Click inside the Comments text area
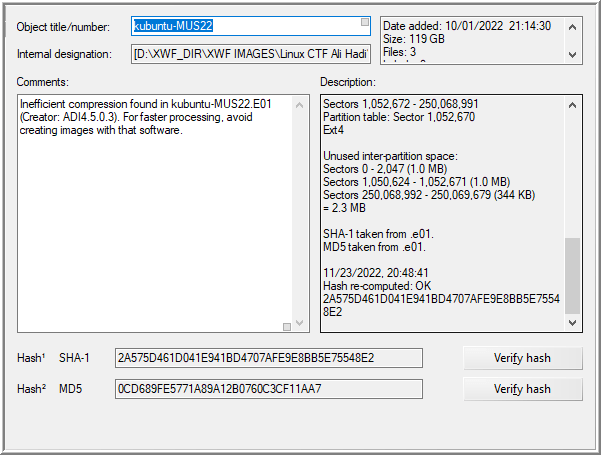Image resolution: width=601 pixels, height=455 pixels. coord(150,220)
